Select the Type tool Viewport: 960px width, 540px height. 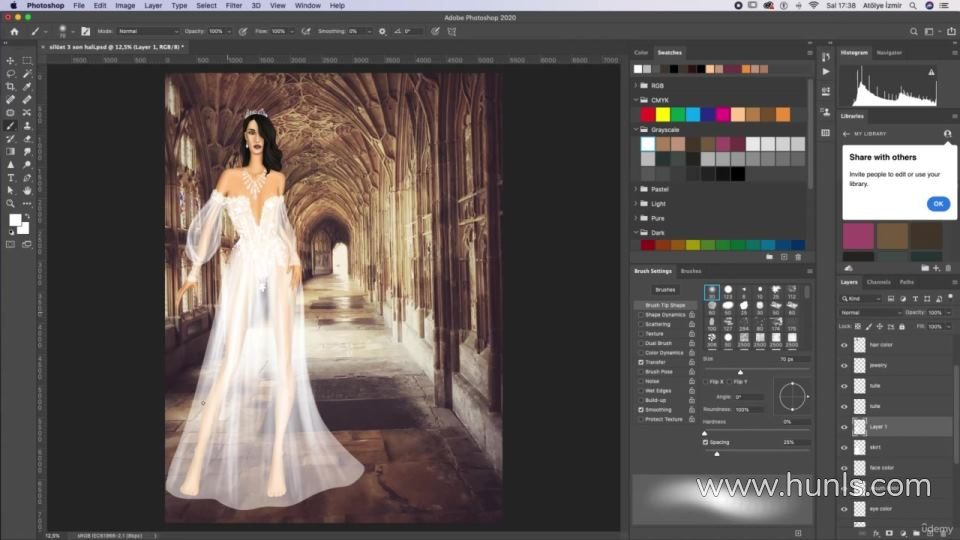pos(11,177)
